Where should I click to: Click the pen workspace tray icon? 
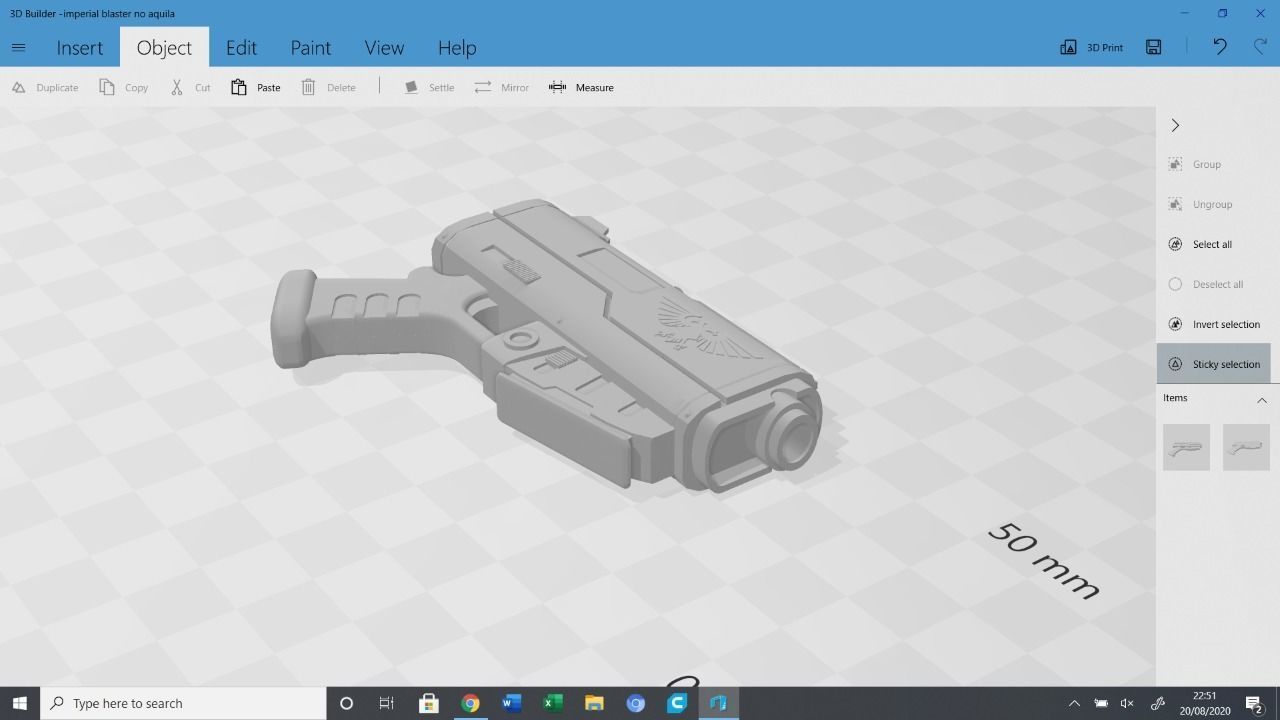coord(1157,703)
